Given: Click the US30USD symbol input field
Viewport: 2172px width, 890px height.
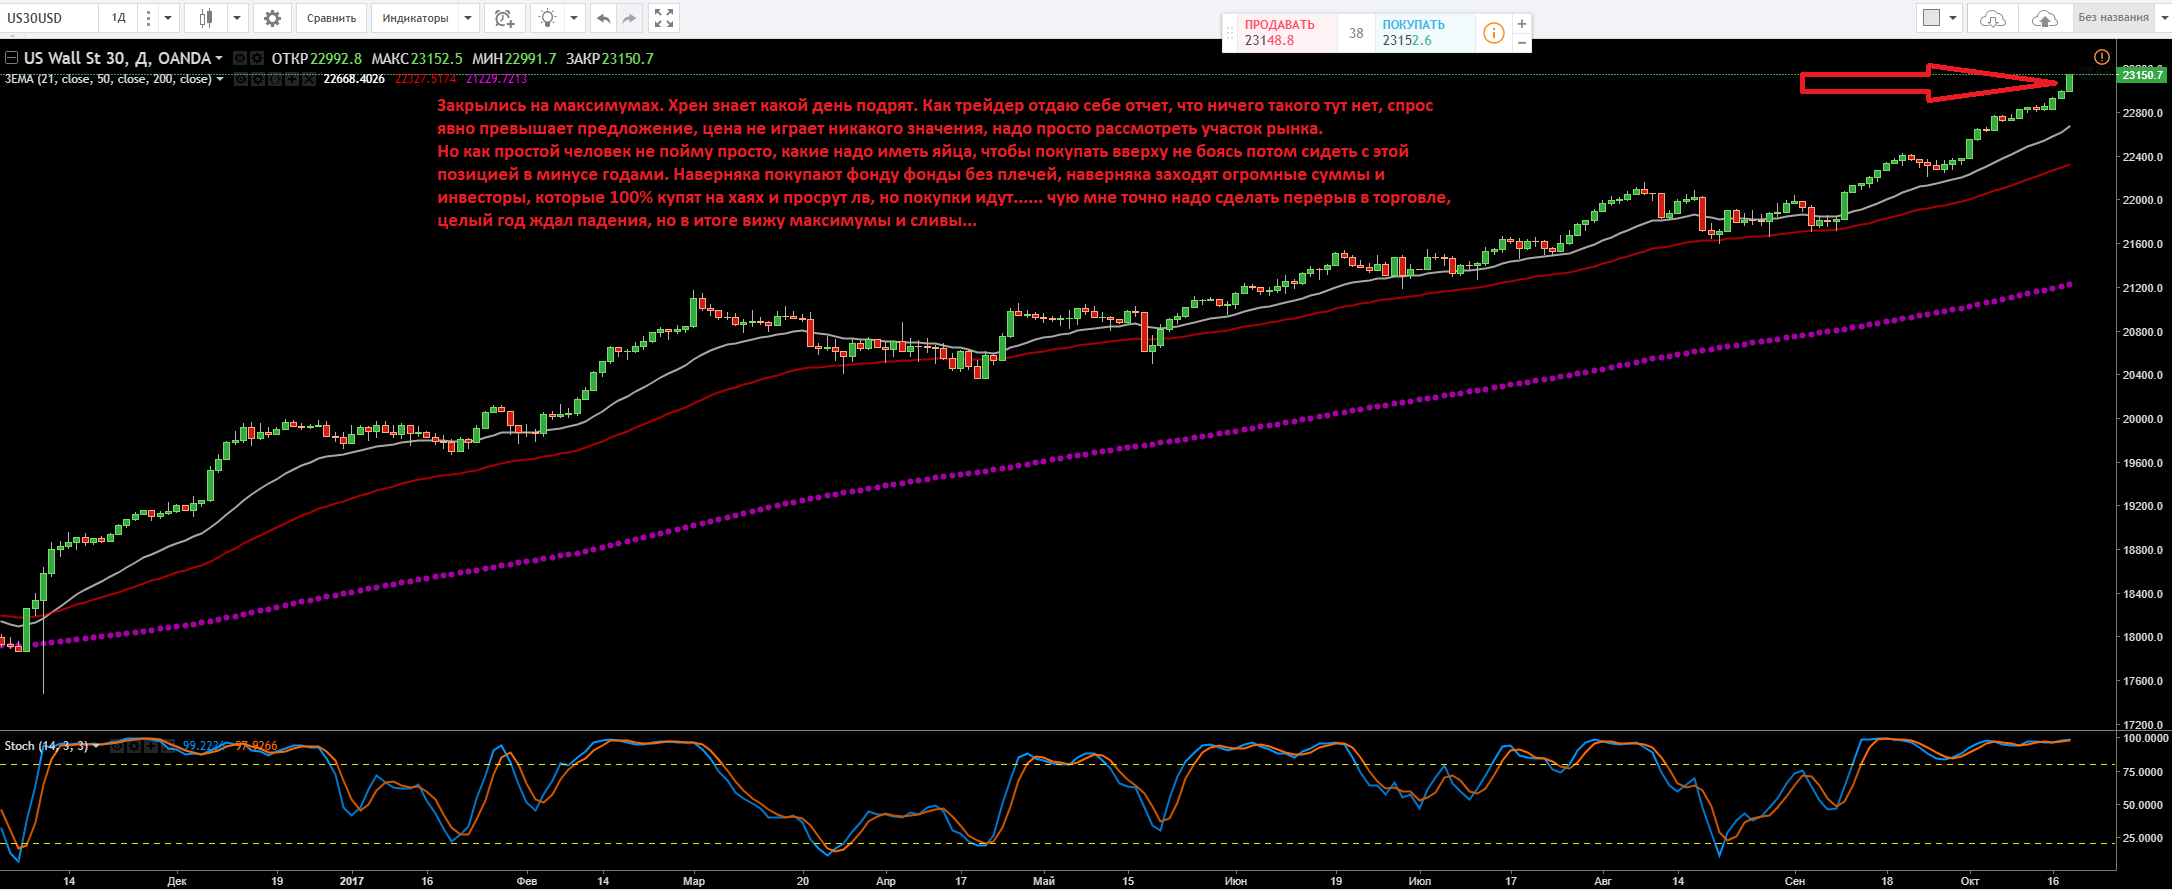Looking at the screenshot, I should coord(50,18).
